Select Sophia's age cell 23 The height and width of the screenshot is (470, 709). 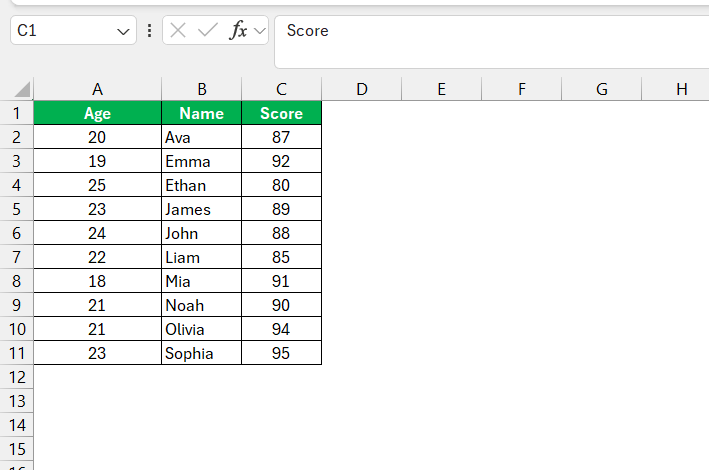click(x=97, y=353)
